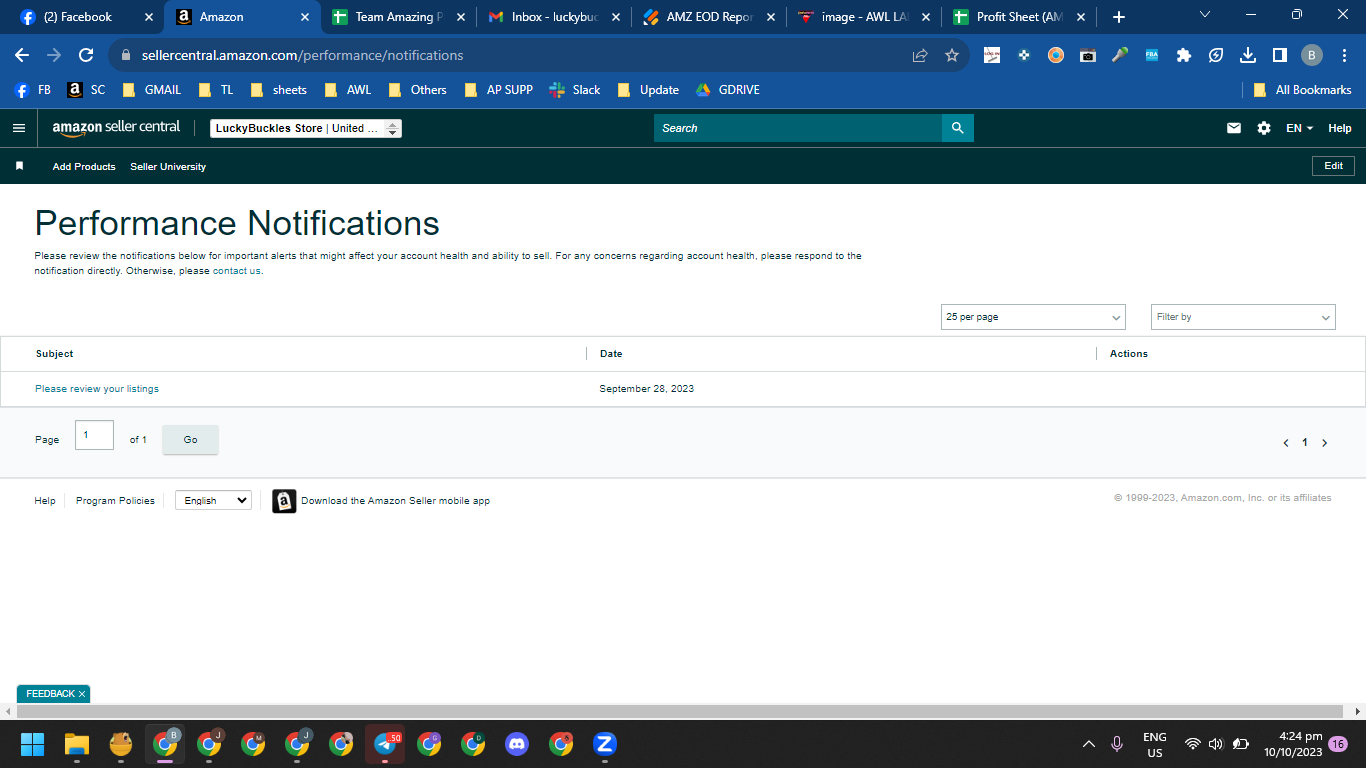Viewport: 1366px width, 768px height.
Task: Open the volume system tray icon
Action: [1216, 744]
